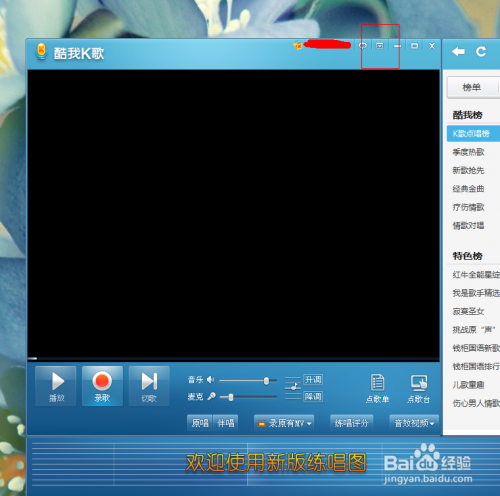Open the 点歌台 song station
This screenshot has width=500, height=496.
[419, 389]
